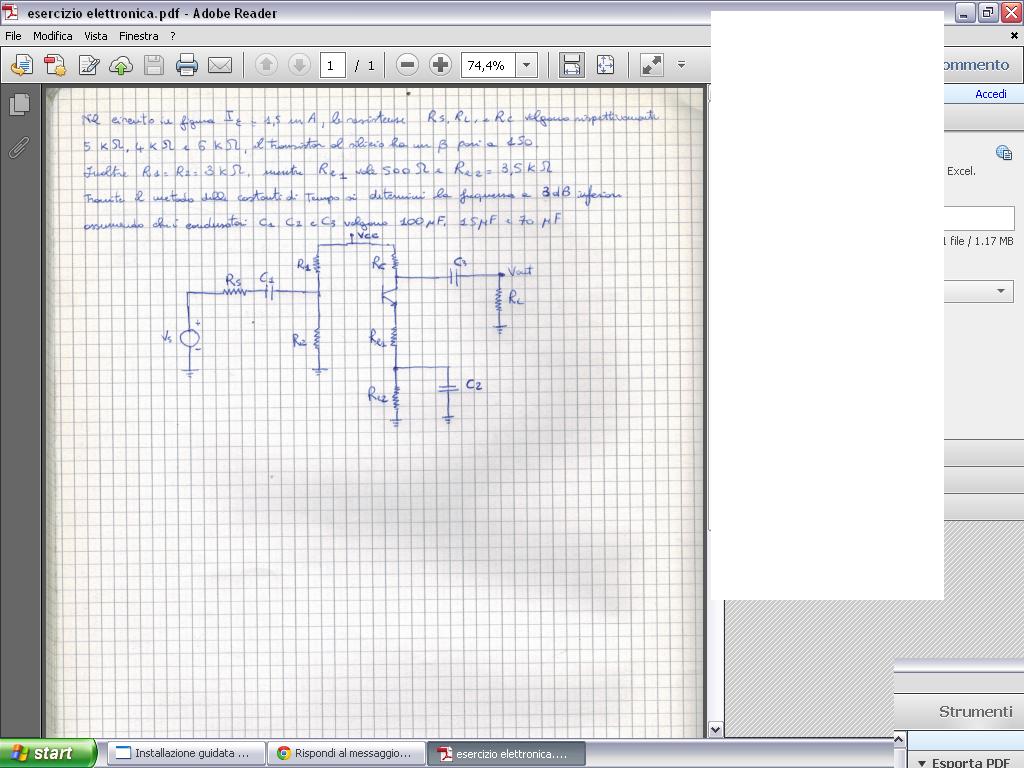
Task: Open the Vista menu
Action: [x=95, y=36]
